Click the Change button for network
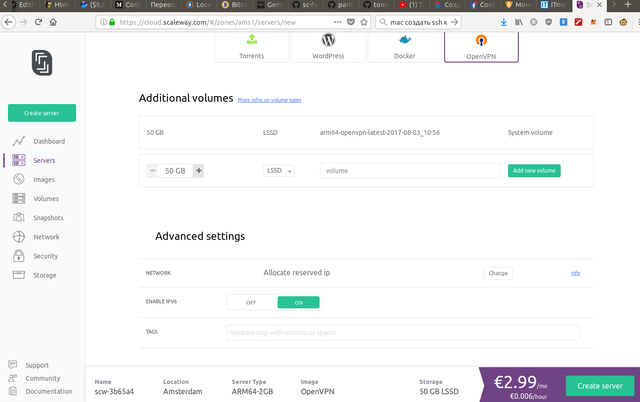 (x=498, y=273)
